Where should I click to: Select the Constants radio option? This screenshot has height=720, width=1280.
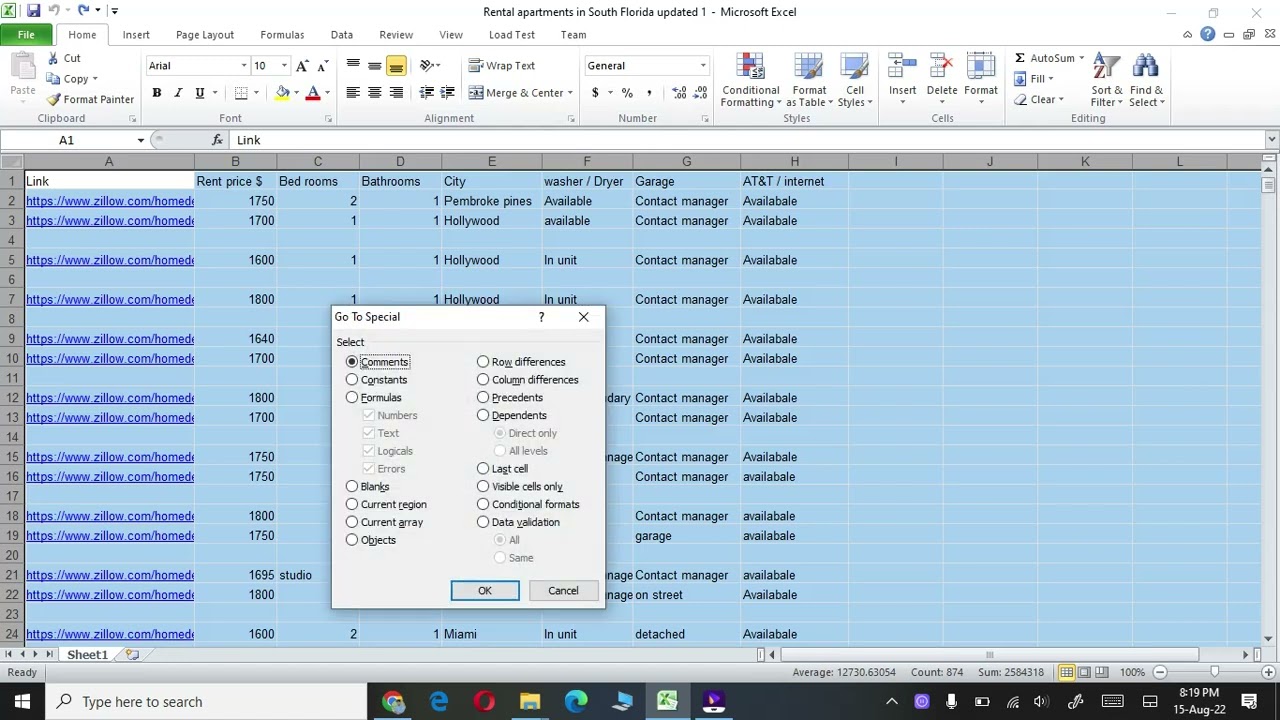coord(352,380)
